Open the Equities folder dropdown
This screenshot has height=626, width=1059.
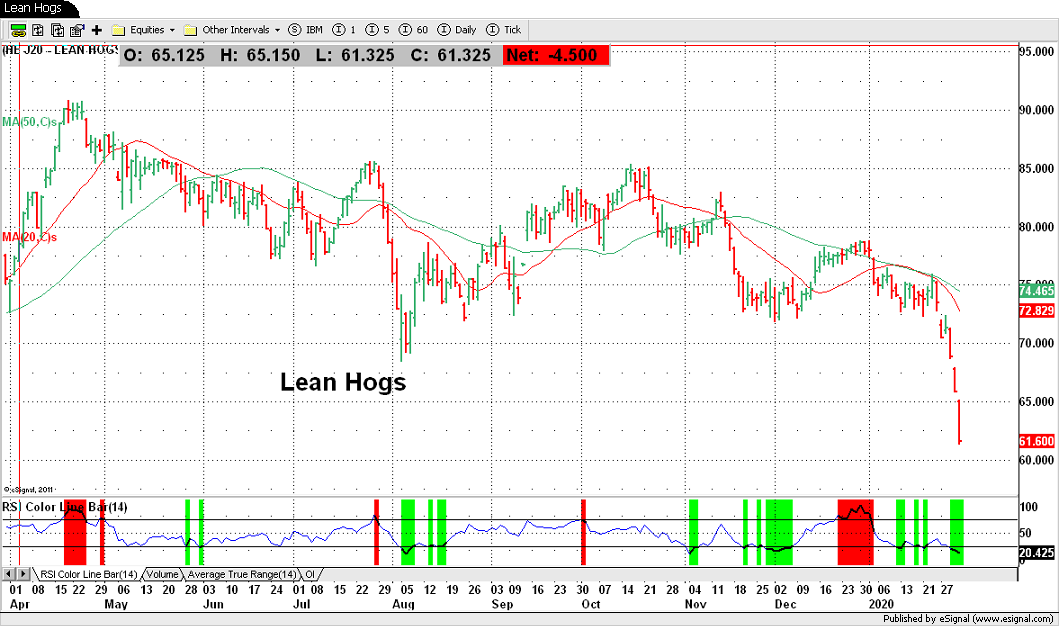[x=143, y=30]
